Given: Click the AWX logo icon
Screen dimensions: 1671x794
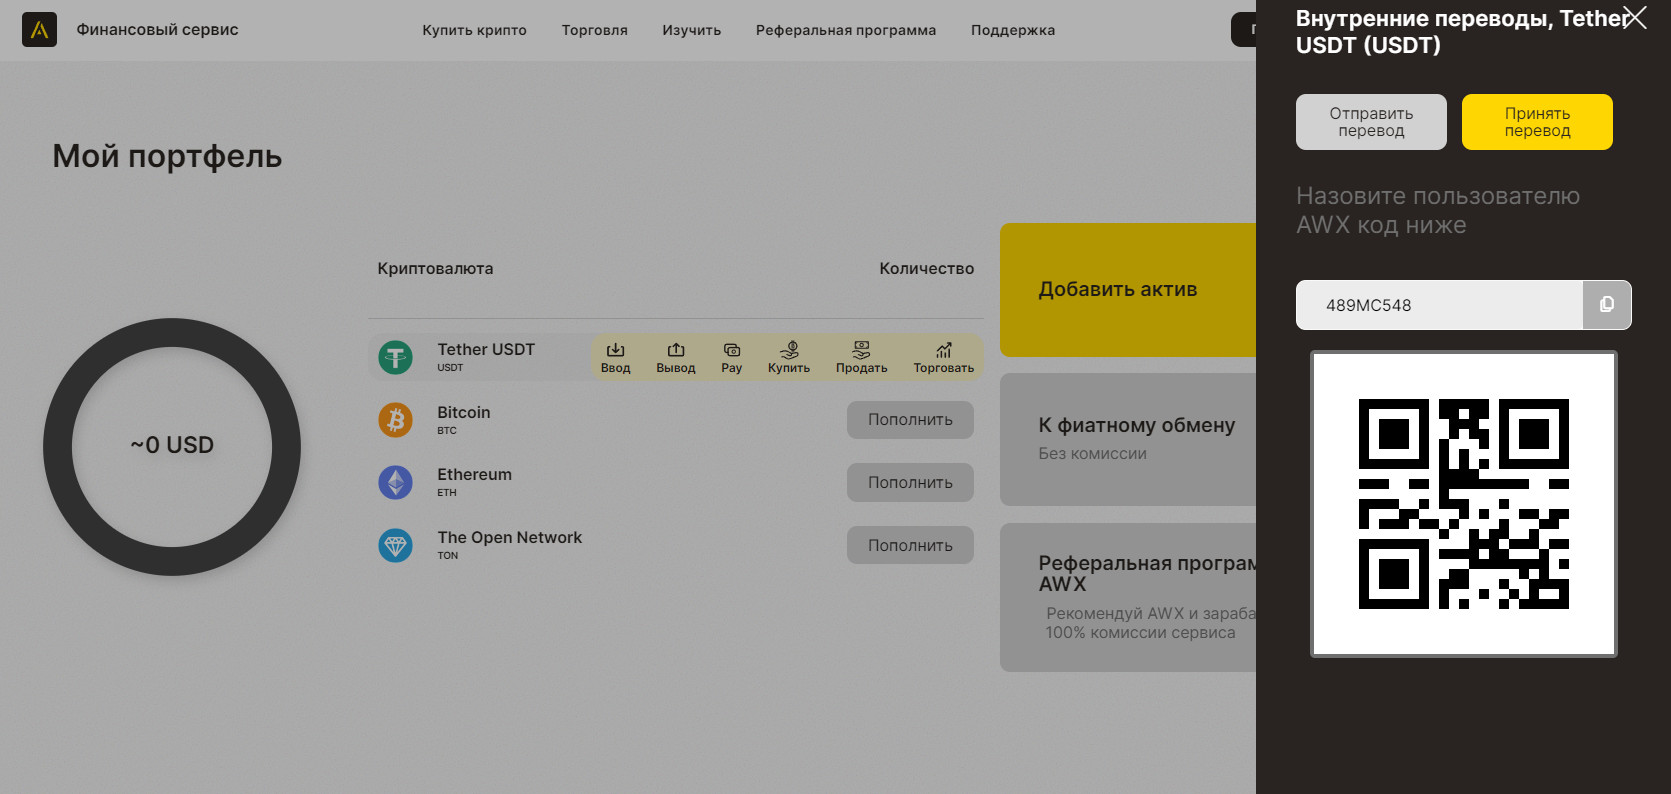Looking at the screenshot, I should click(x=39, y=30).
